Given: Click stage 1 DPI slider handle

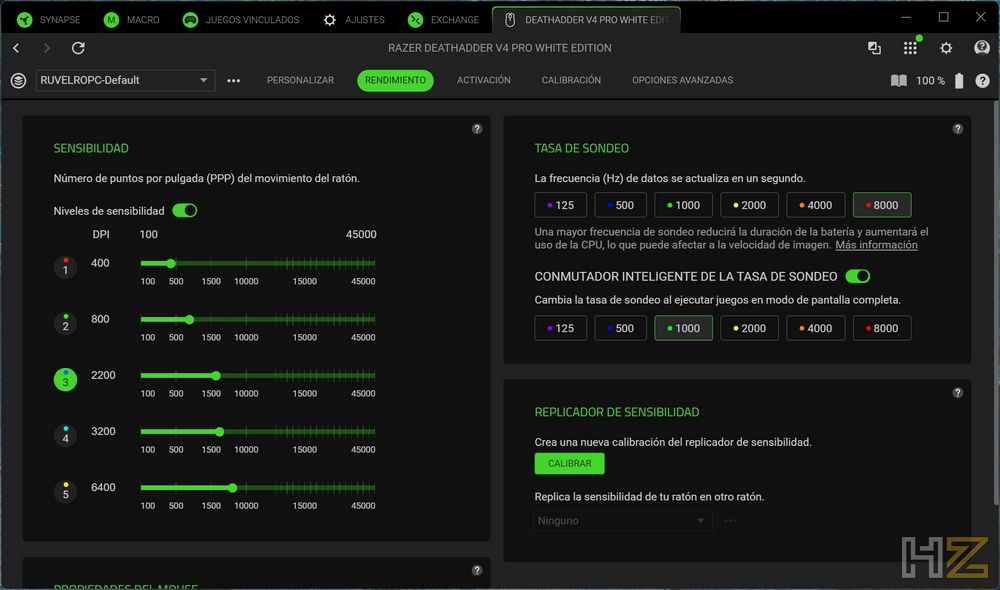Looking at the screenshot, I should [171, 263].
